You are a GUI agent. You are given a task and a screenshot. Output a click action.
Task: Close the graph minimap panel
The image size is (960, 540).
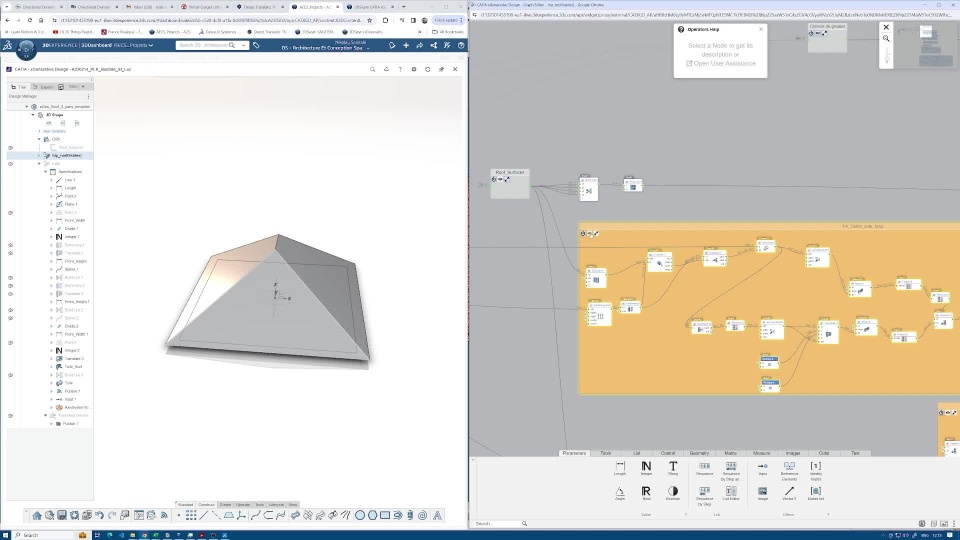tap(886, 27)
